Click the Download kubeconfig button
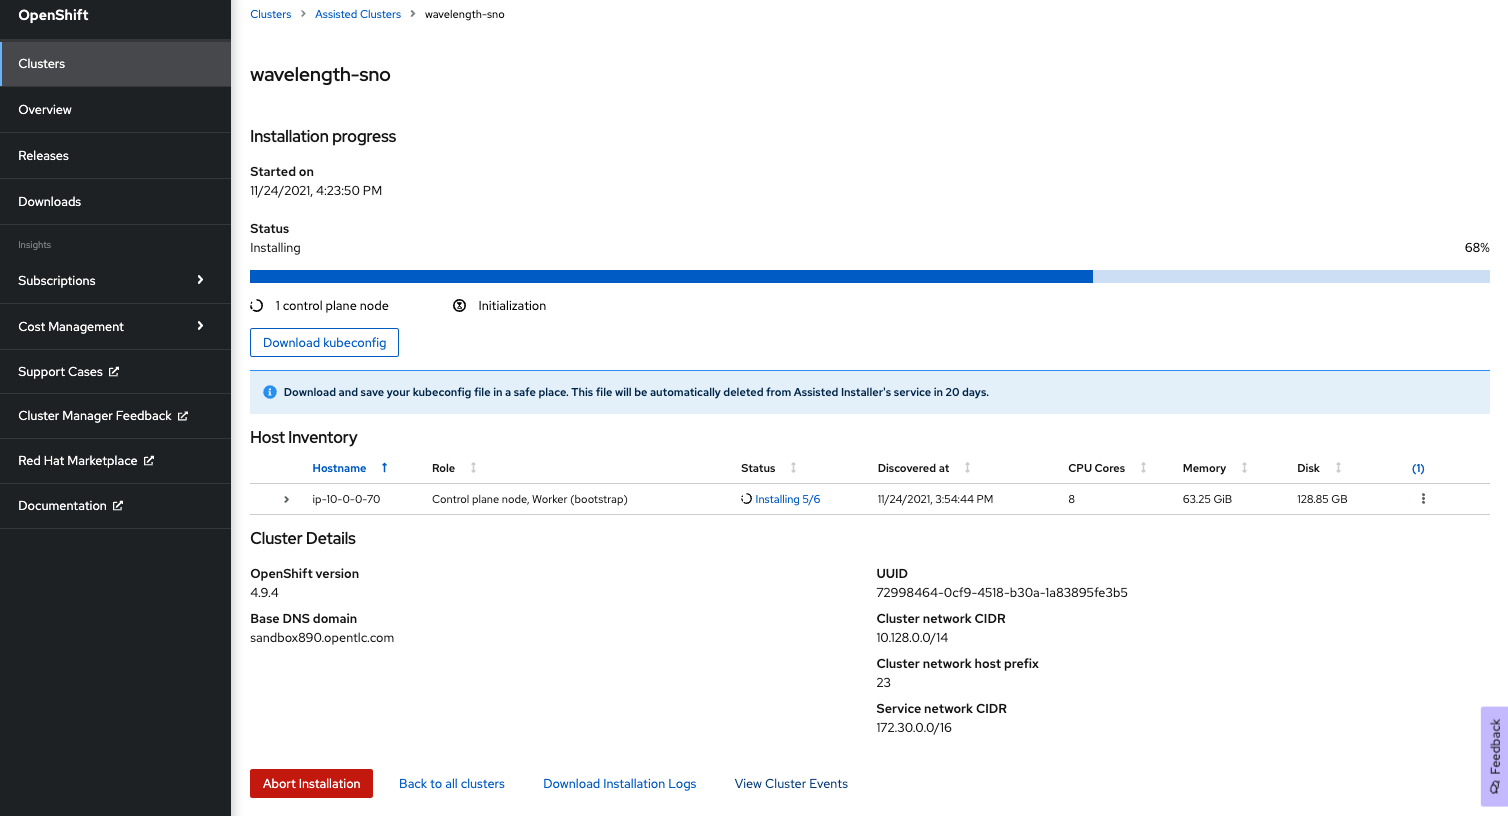Screen dimensions: 1508x816 (x=324, y=342)
